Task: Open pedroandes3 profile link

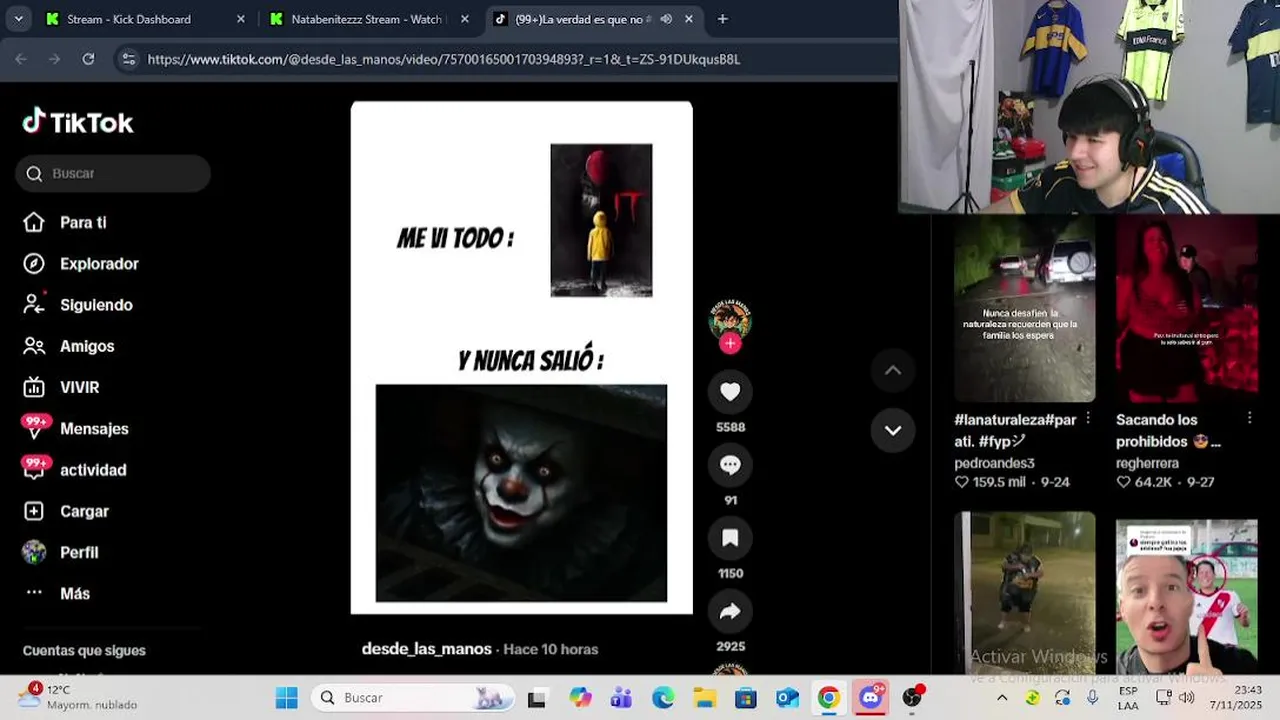Action: pyautogui.click(x=994, y=463)
